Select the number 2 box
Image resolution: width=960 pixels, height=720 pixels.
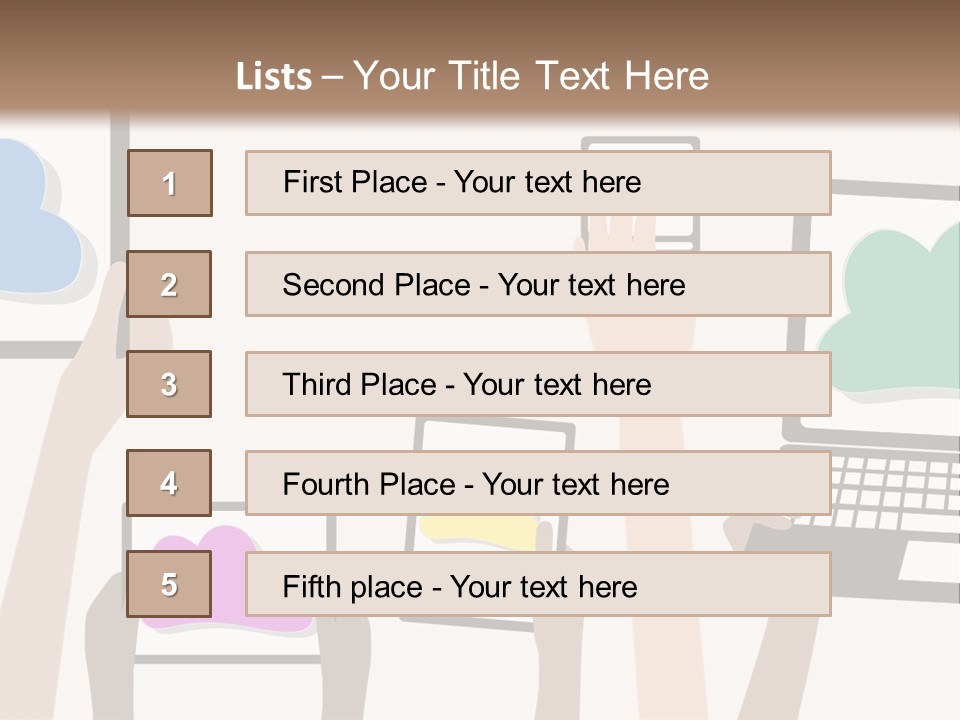point(169,284)
